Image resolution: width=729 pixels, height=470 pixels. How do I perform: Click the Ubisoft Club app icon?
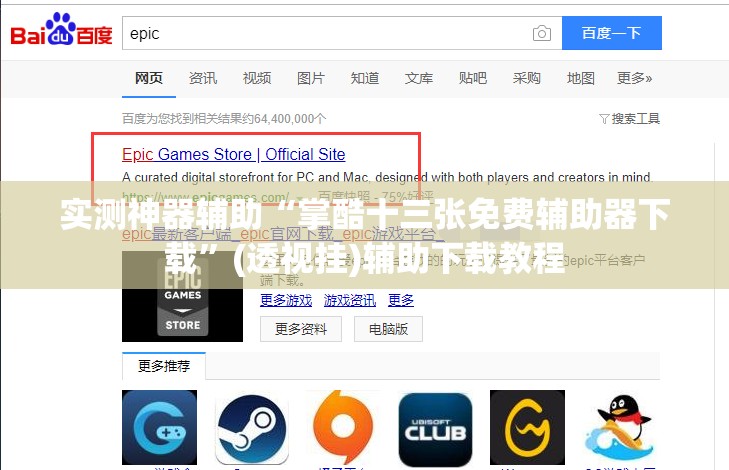click(435, 430)
